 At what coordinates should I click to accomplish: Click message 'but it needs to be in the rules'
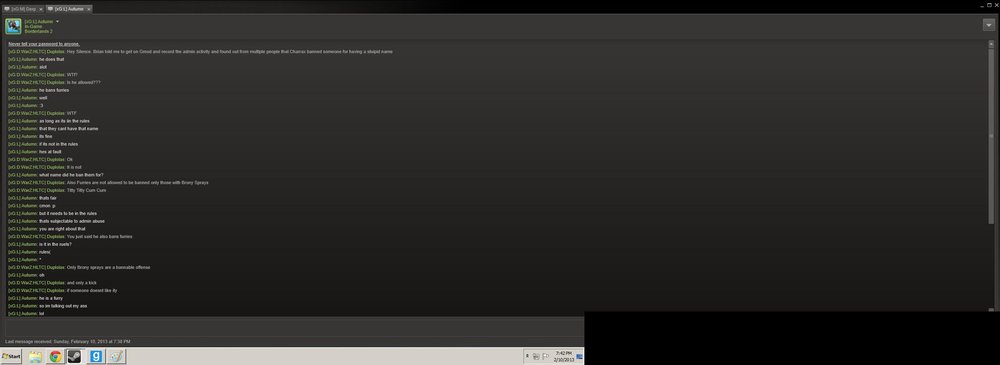pos(68,213)
